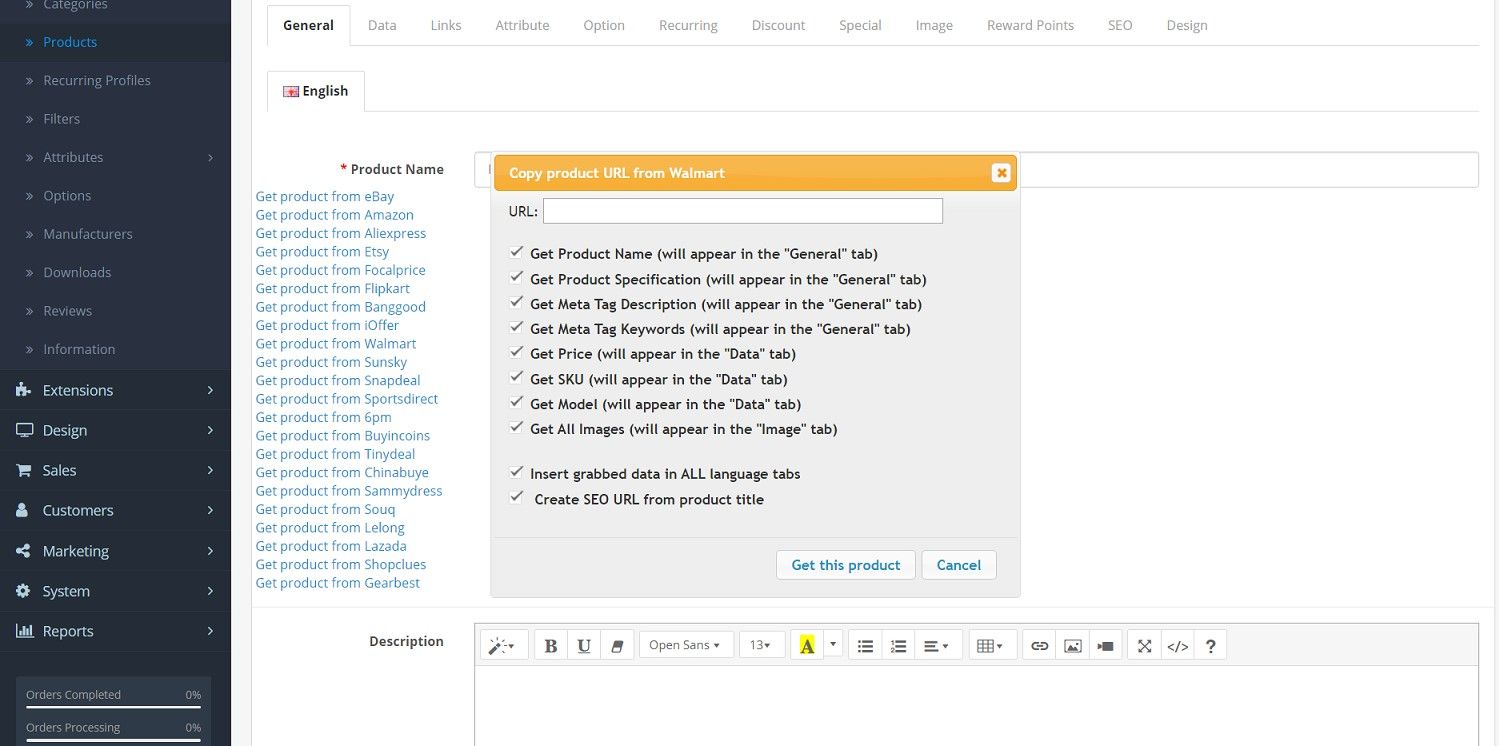Switch to the Data tab

(x=382, y=25)
